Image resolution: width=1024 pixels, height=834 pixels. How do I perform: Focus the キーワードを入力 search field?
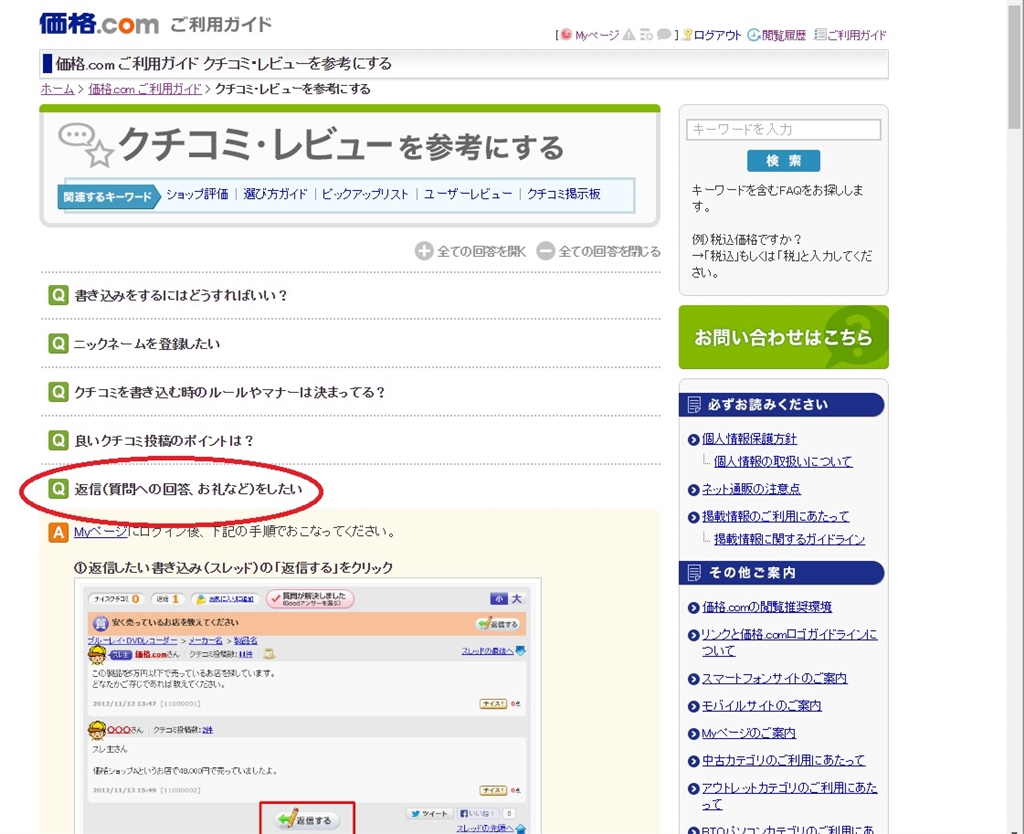click(x=783, y=129)
